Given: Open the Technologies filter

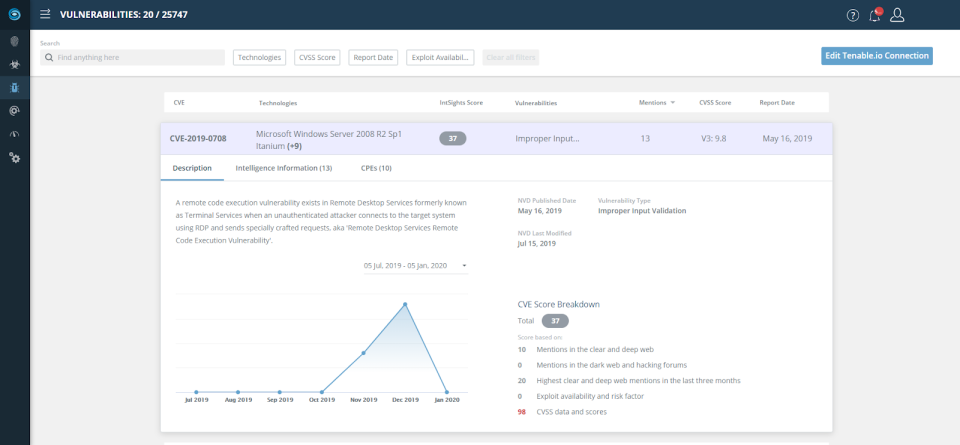Looking at the screenshot, I should pyautogui.click(x=260, y=58).
